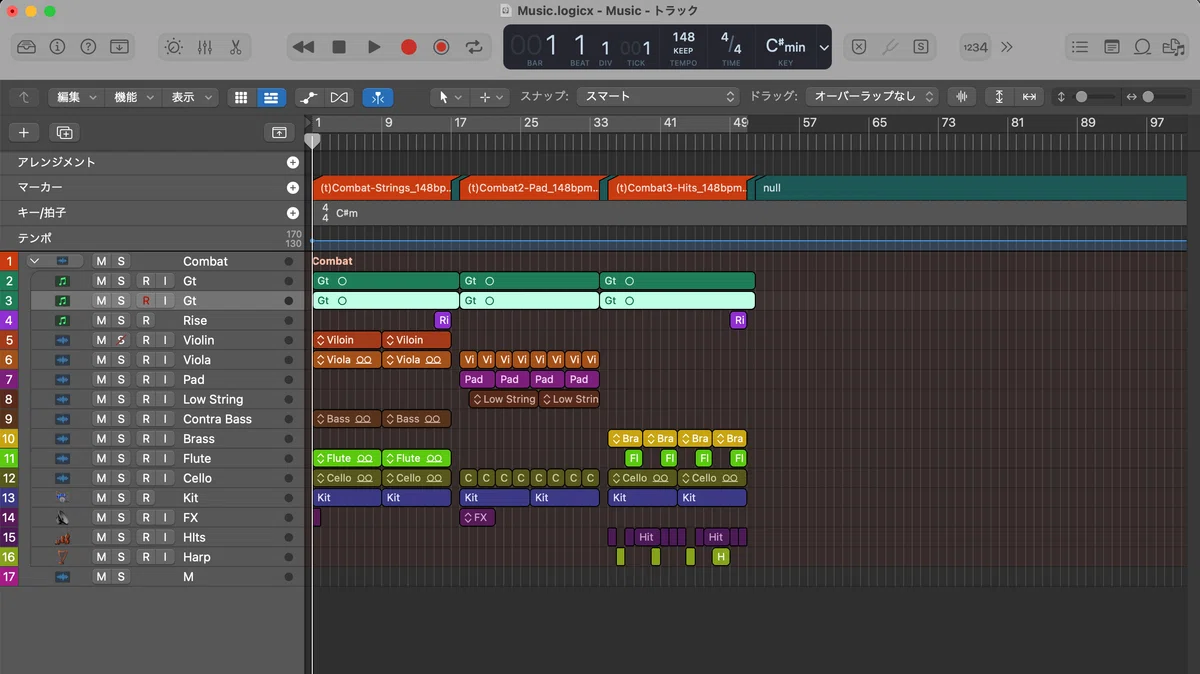Enable the waveform zoom button

pyautogui.click(x=962, y=97)
